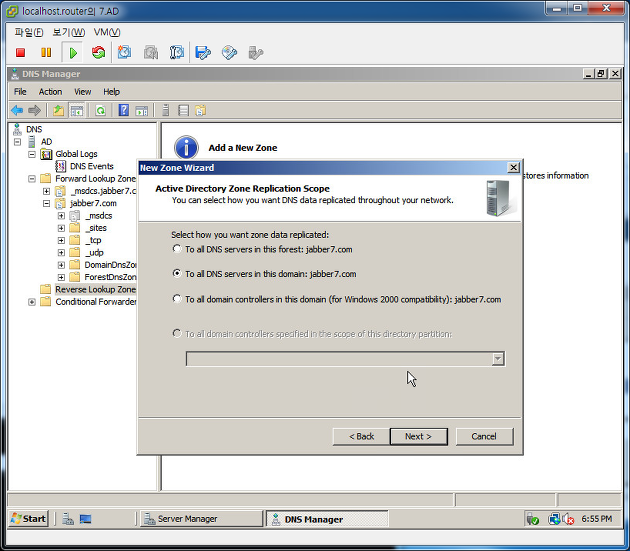Viewport: 630px width, 551px height.
Task: Cancel the New Zone Wizard
Action: (484, 436)
